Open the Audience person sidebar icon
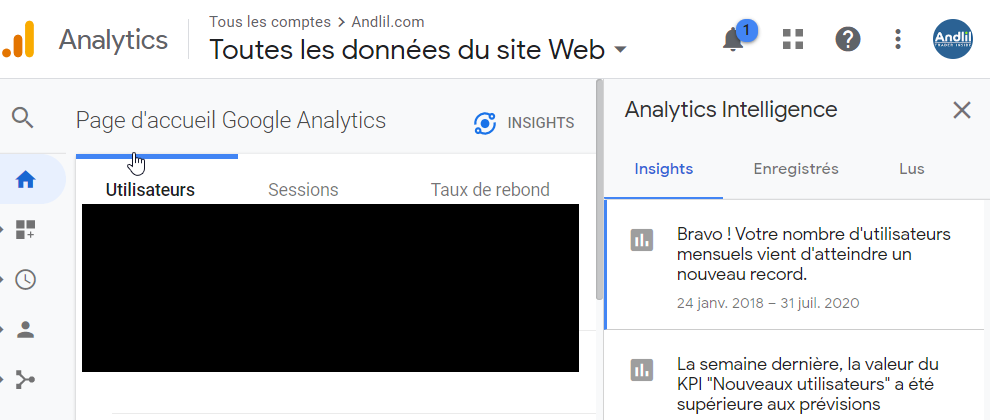990x420 pixels. coord(26,329)
